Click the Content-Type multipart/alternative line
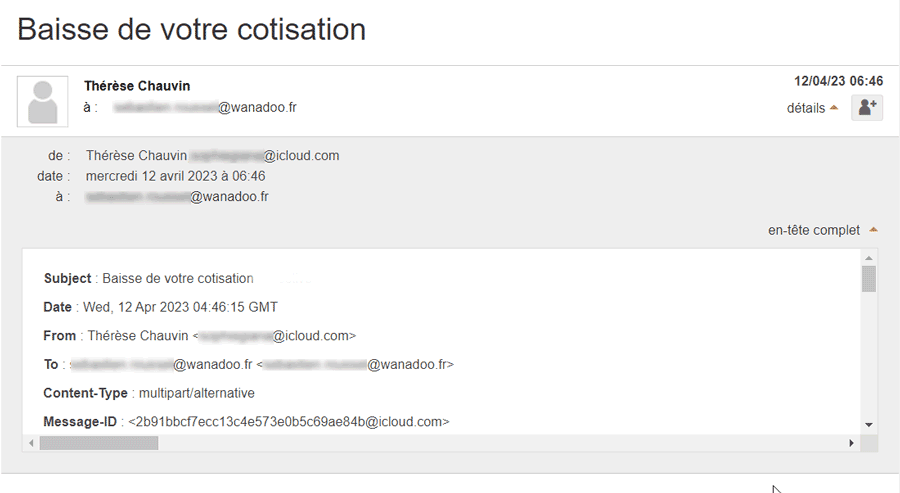Viewport: 900px width, 493px height. point(149,393)
